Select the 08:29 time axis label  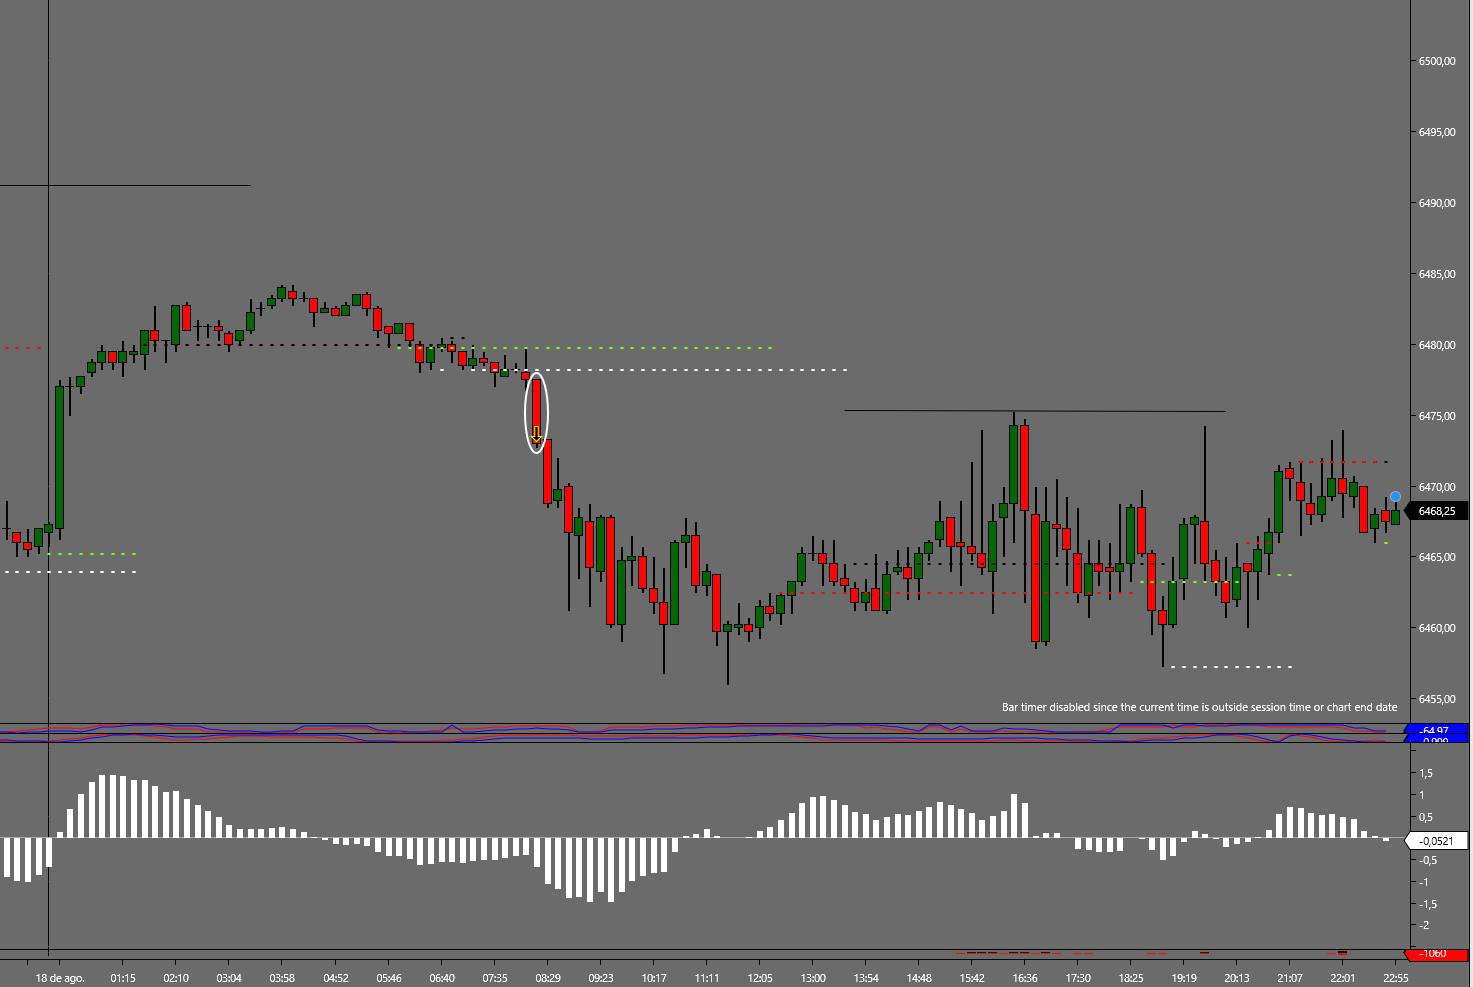pyautogui.click(x=548, y=978)
